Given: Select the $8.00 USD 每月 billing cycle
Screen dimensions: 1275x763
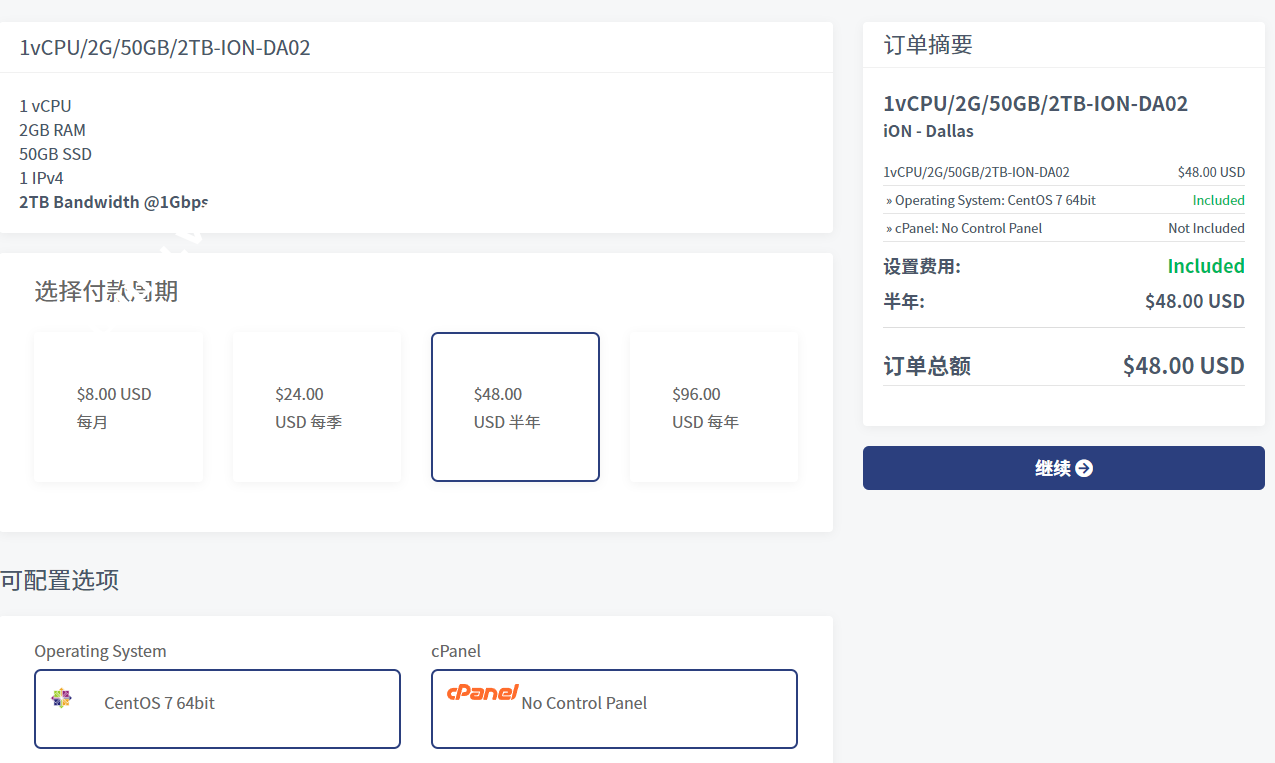Looking at the screenshot, I should click(x=118, y=407).
